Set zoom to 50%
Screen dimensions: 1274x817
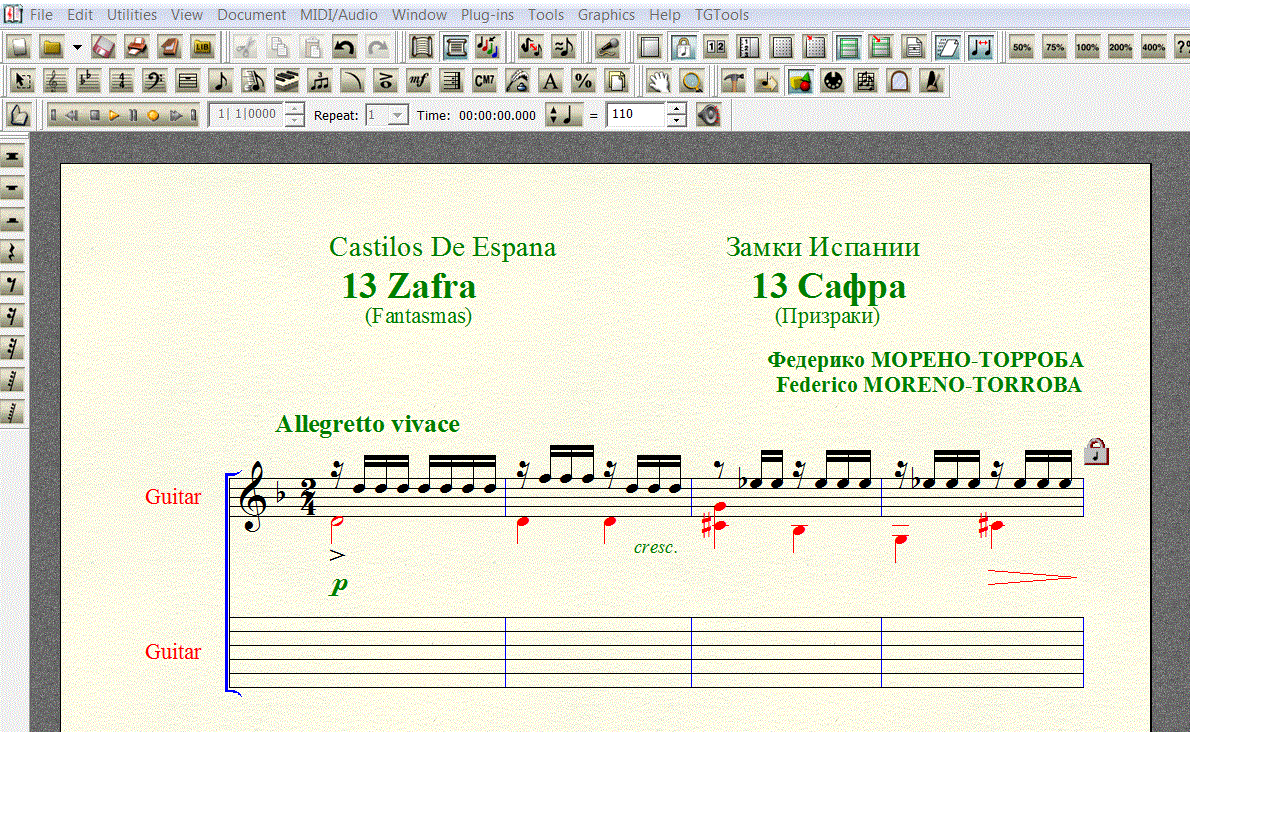[1022, 47]
